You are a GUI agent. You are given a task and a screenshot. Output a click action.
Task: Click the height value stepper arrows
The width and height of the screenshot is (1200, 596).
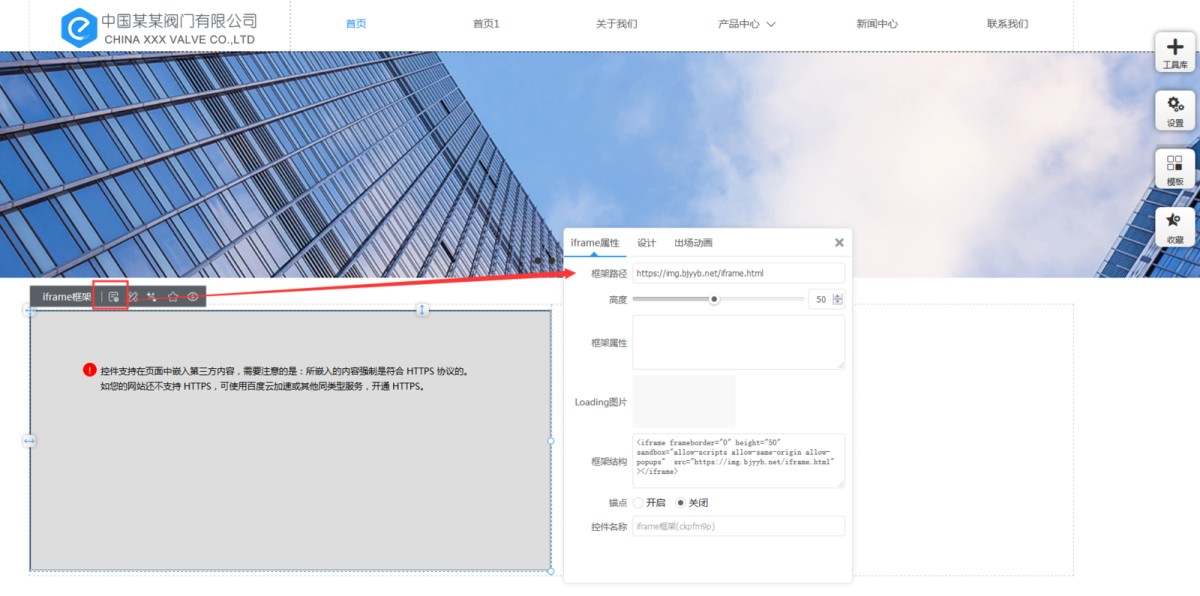(838, 299)
